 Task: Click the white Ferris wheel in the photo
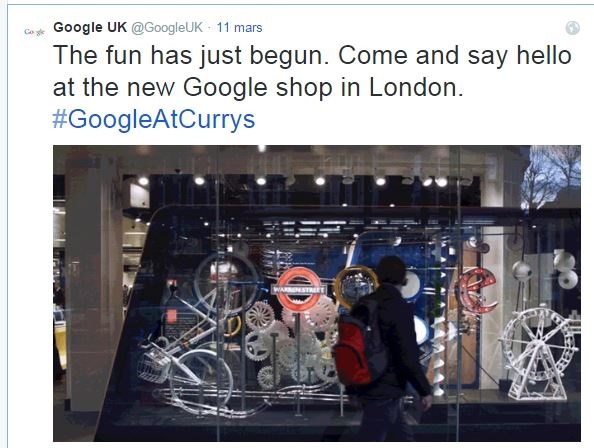tap(538, 354)
